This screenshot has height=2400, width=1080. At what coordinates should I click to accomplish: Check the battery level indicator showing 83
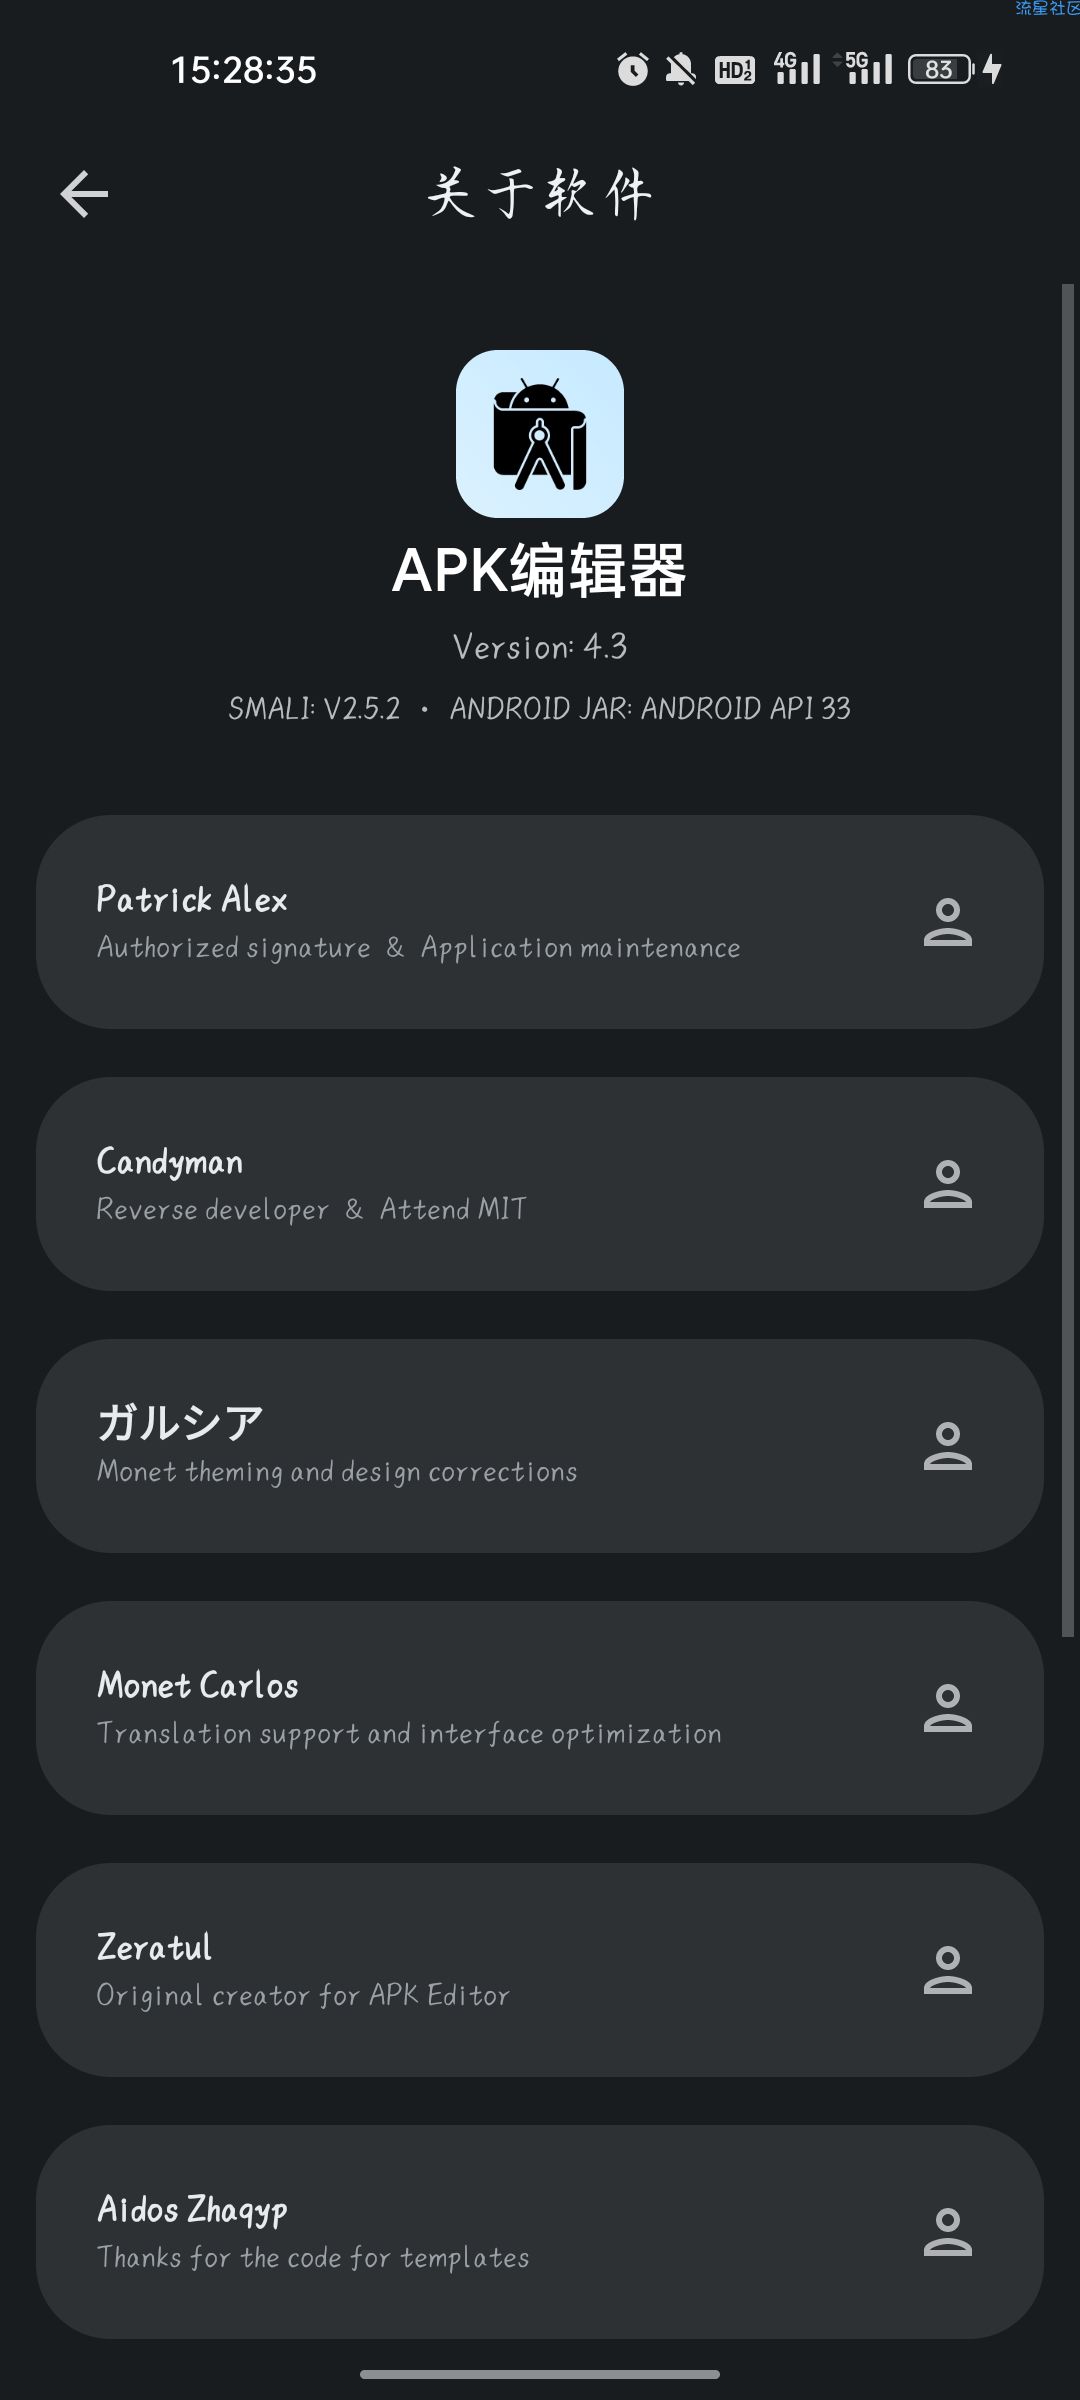point(941,69)
